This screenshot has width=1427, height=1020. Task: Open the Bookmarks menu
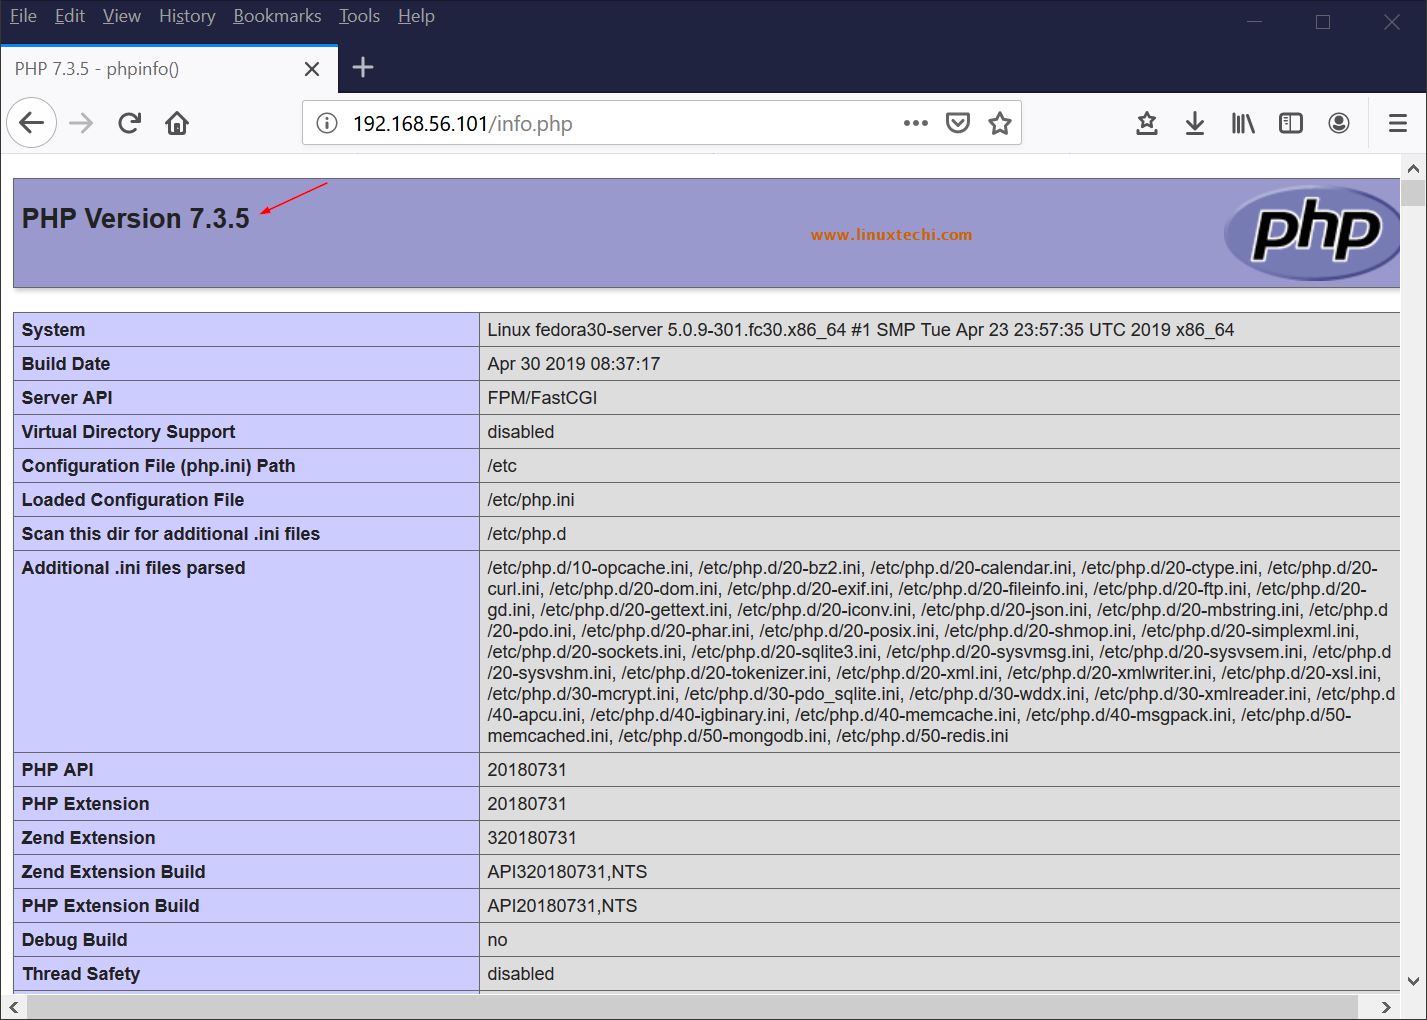[277, 15]
